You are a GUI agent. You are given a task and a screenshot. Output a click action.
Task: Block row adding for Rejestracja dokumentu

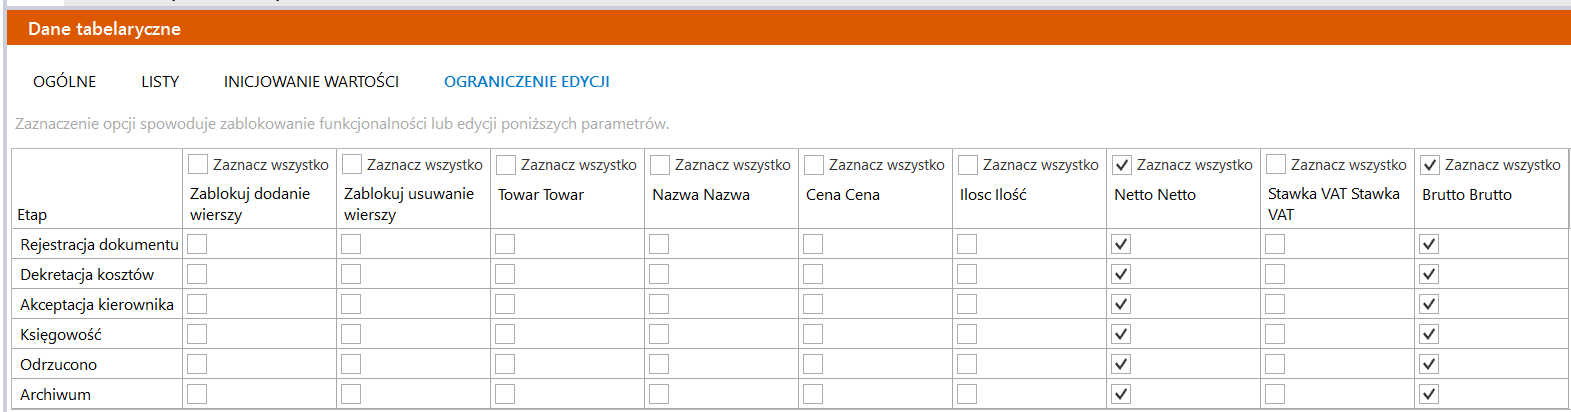[x=197, y=244]
